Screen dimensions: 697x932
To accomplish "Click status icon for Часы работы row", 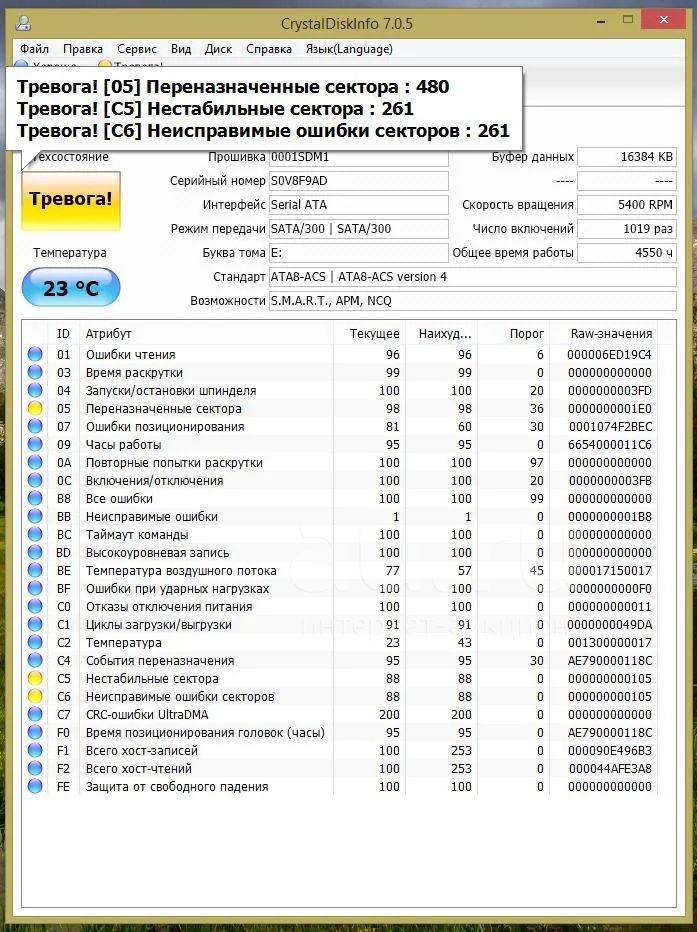I will click(35, 444).
